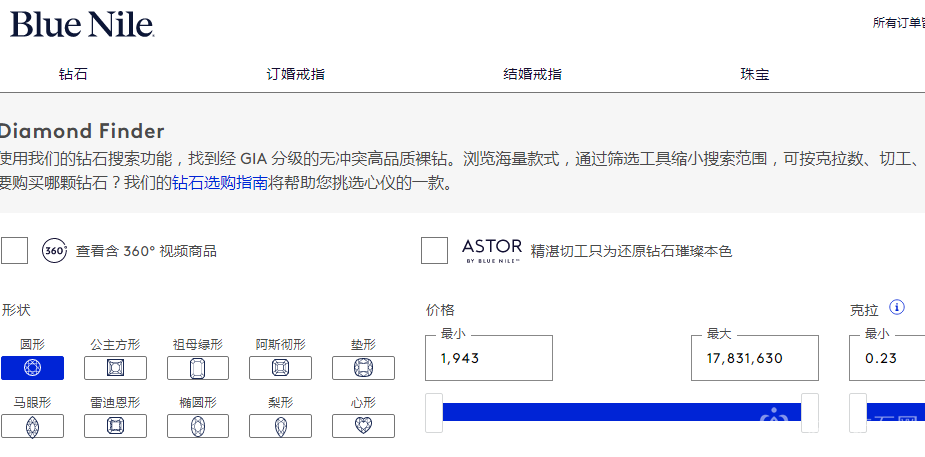Choose the 公主方形 princess shape icon
Screen dimensions: 925x457
115,368
